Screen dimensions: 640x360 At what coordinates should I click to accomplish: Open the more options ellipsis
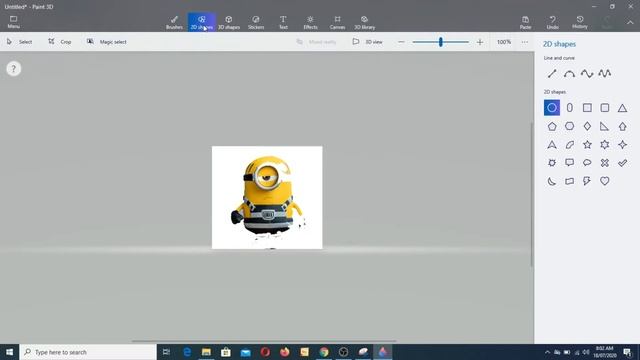click(525, 42)
